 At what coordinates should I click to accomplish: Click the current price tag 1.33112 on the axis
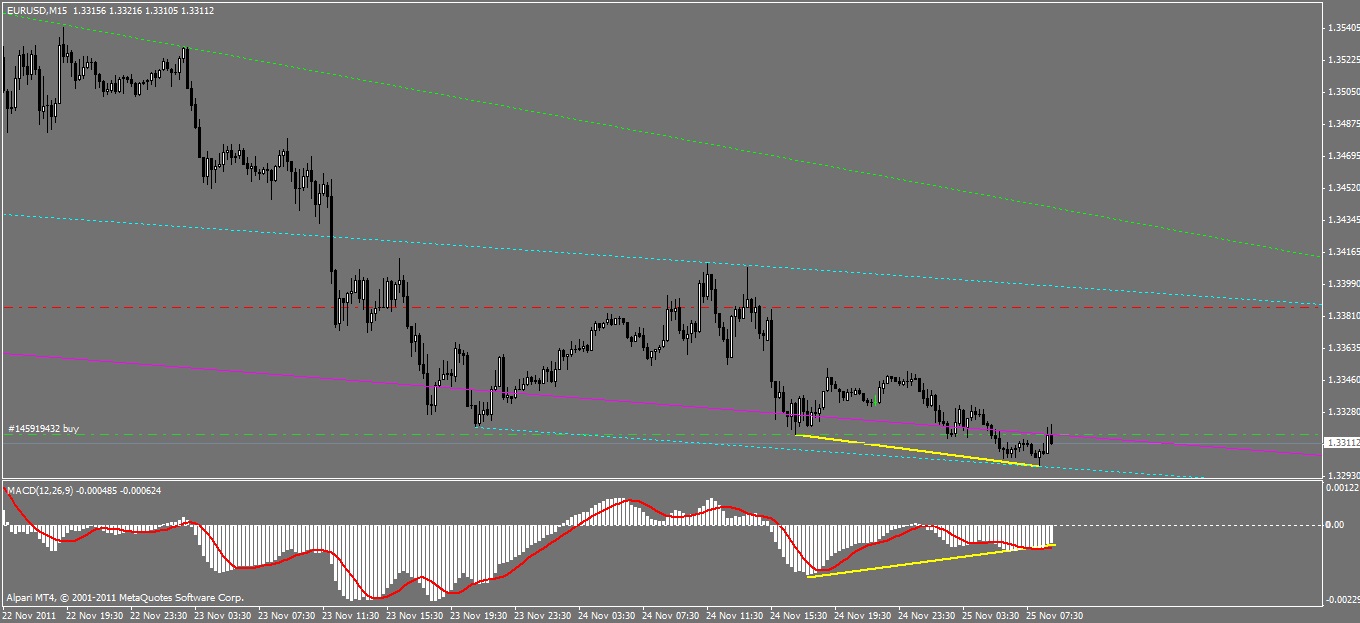tap(1340, 442)
